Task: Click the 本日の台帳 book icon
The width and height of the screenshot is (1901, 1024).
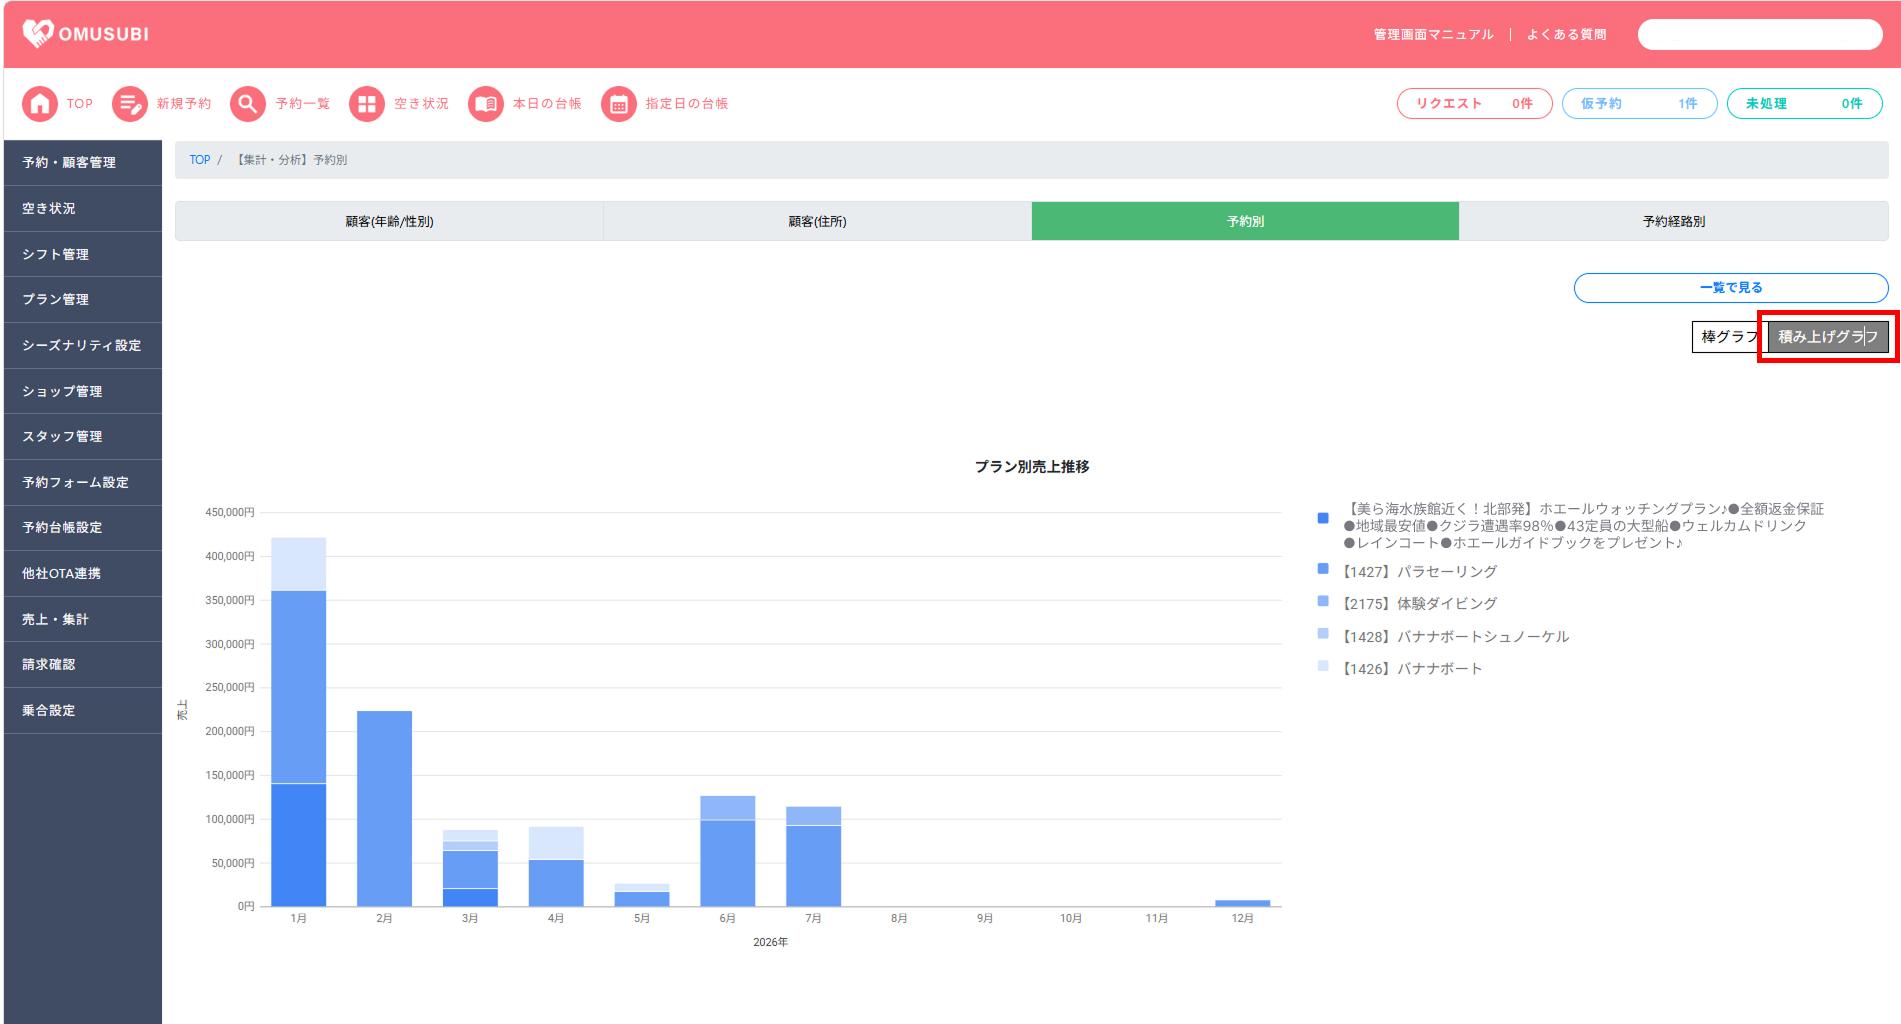Action: [486, 103]
